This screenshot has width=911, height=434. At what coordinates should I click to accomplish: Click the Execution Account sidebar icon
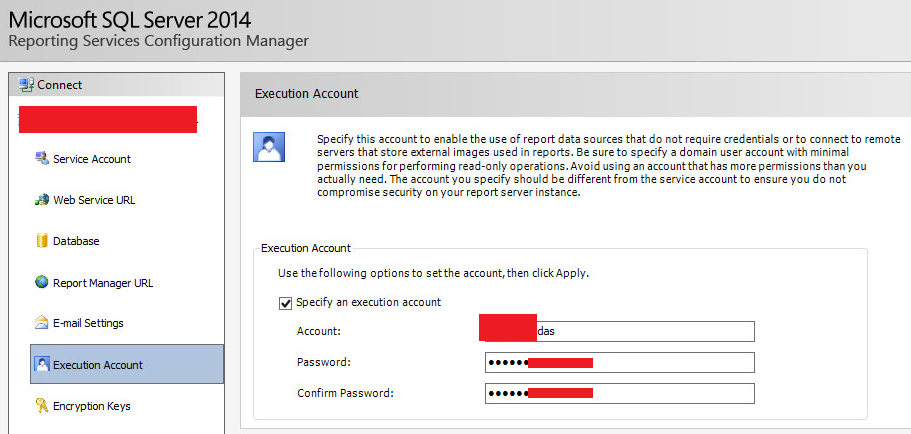click(42, 364)
